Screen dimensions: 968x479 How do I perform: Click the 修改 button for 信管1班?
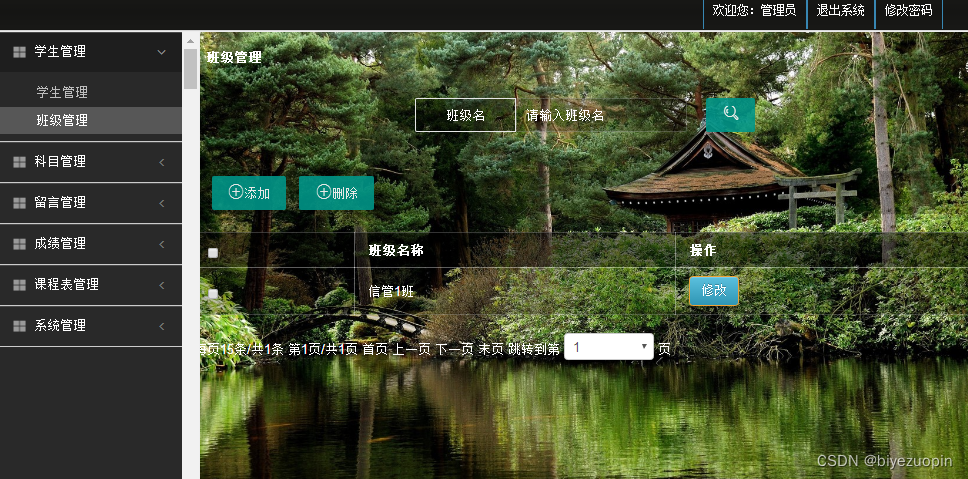point(714,291)
